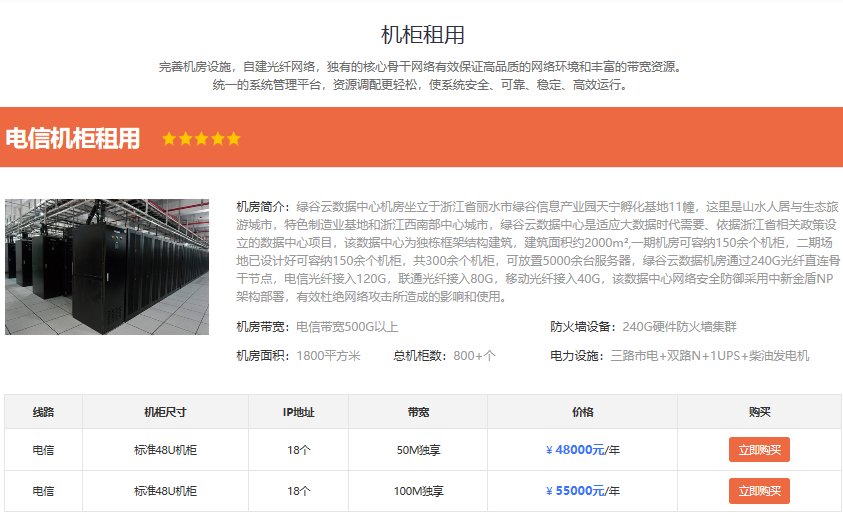Click the 立即购买 button for 48000元 plan
Image resolution: width=843 pixels, height=514 pixels.
point(759,449)
